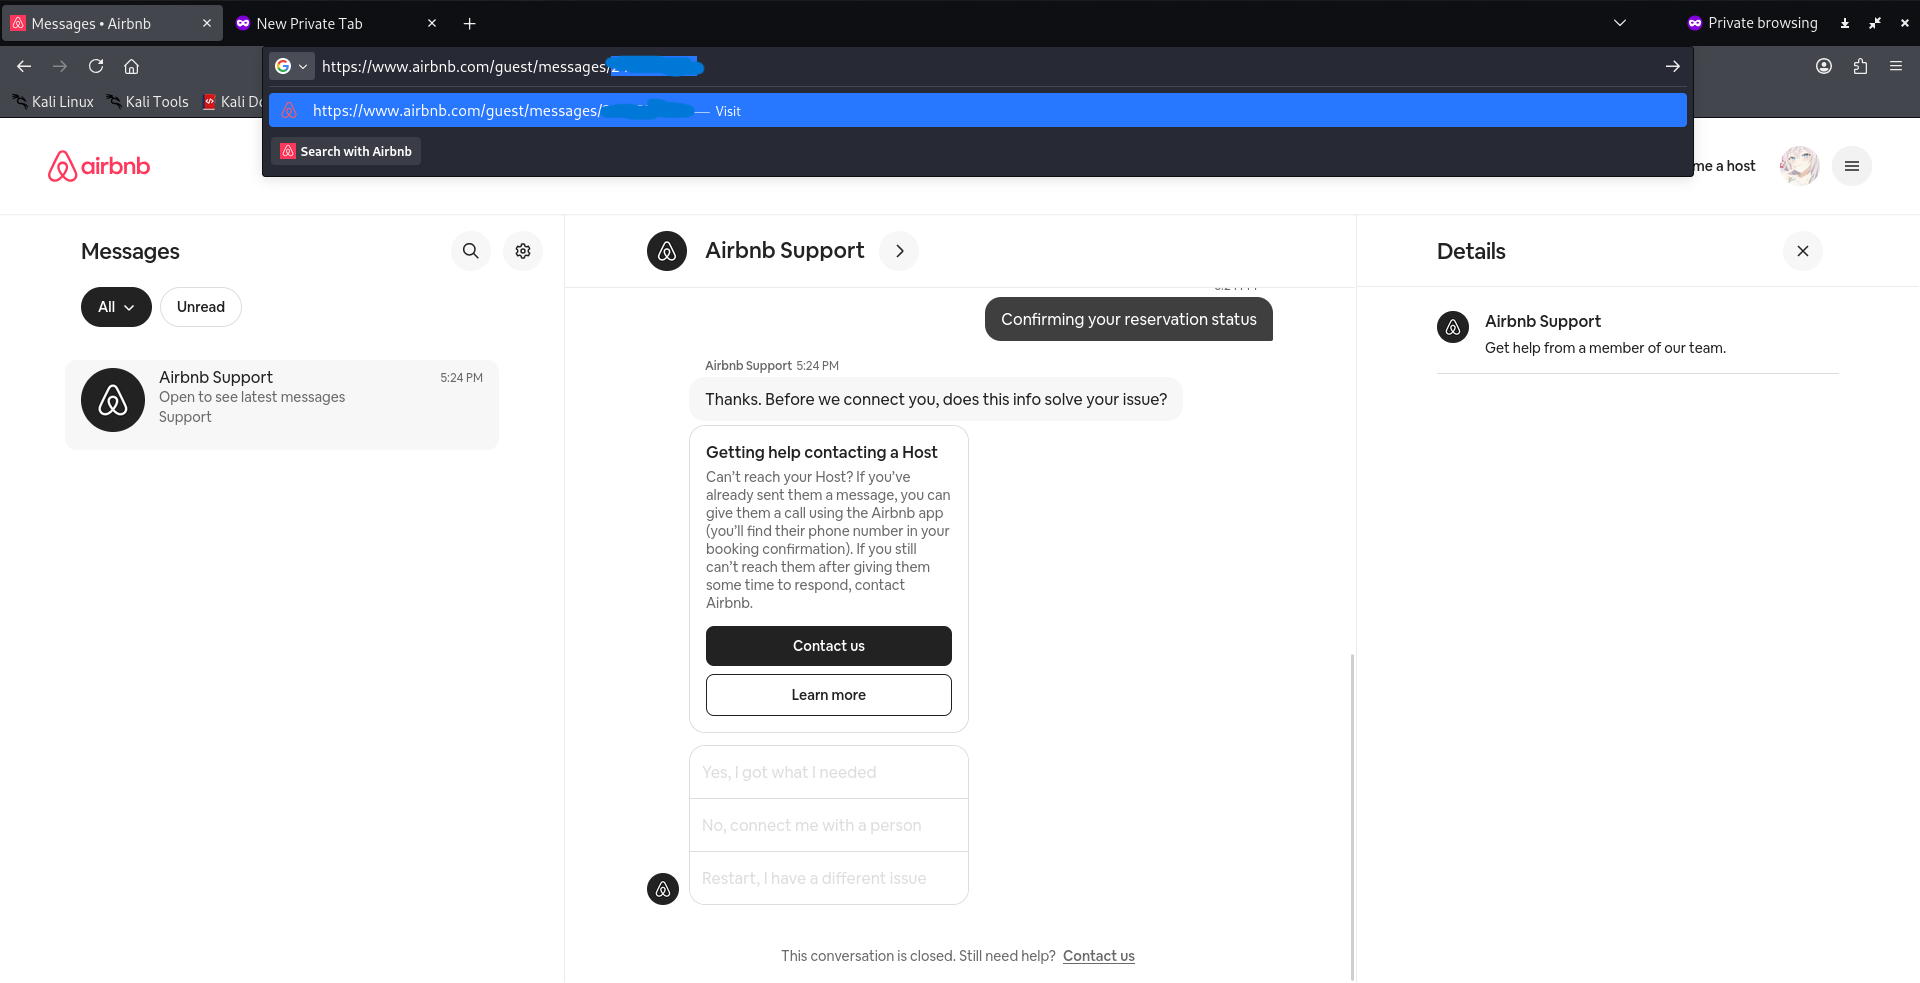Open the Kali Tools bookmark
The height and width of the screenshot is (983, 1920).
click(x=148, y=101)
